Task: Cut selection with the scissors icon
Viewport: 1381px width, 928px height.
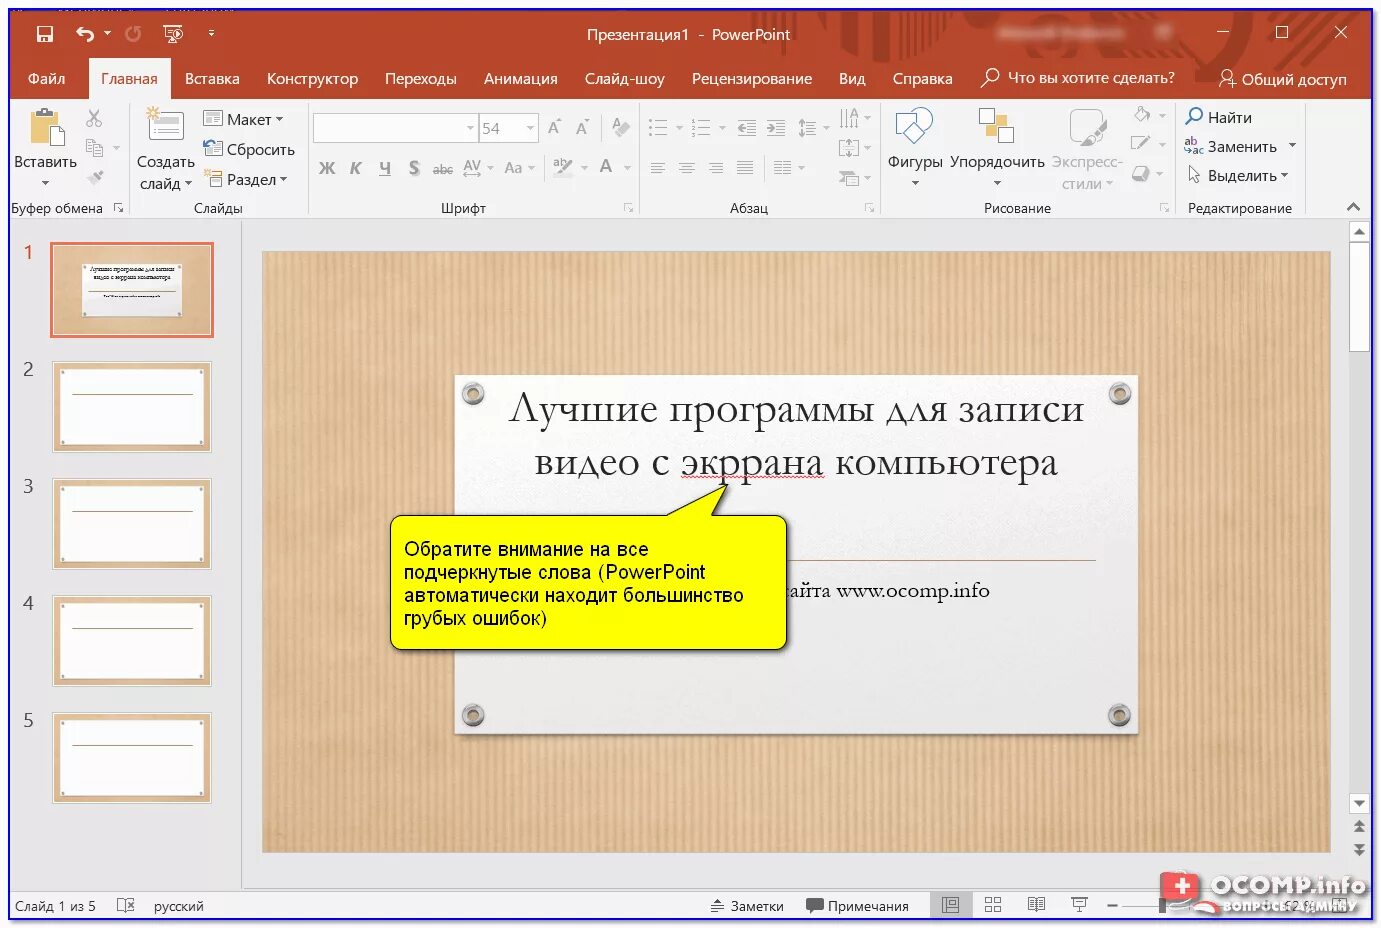Action: click(x=94, y=118)
